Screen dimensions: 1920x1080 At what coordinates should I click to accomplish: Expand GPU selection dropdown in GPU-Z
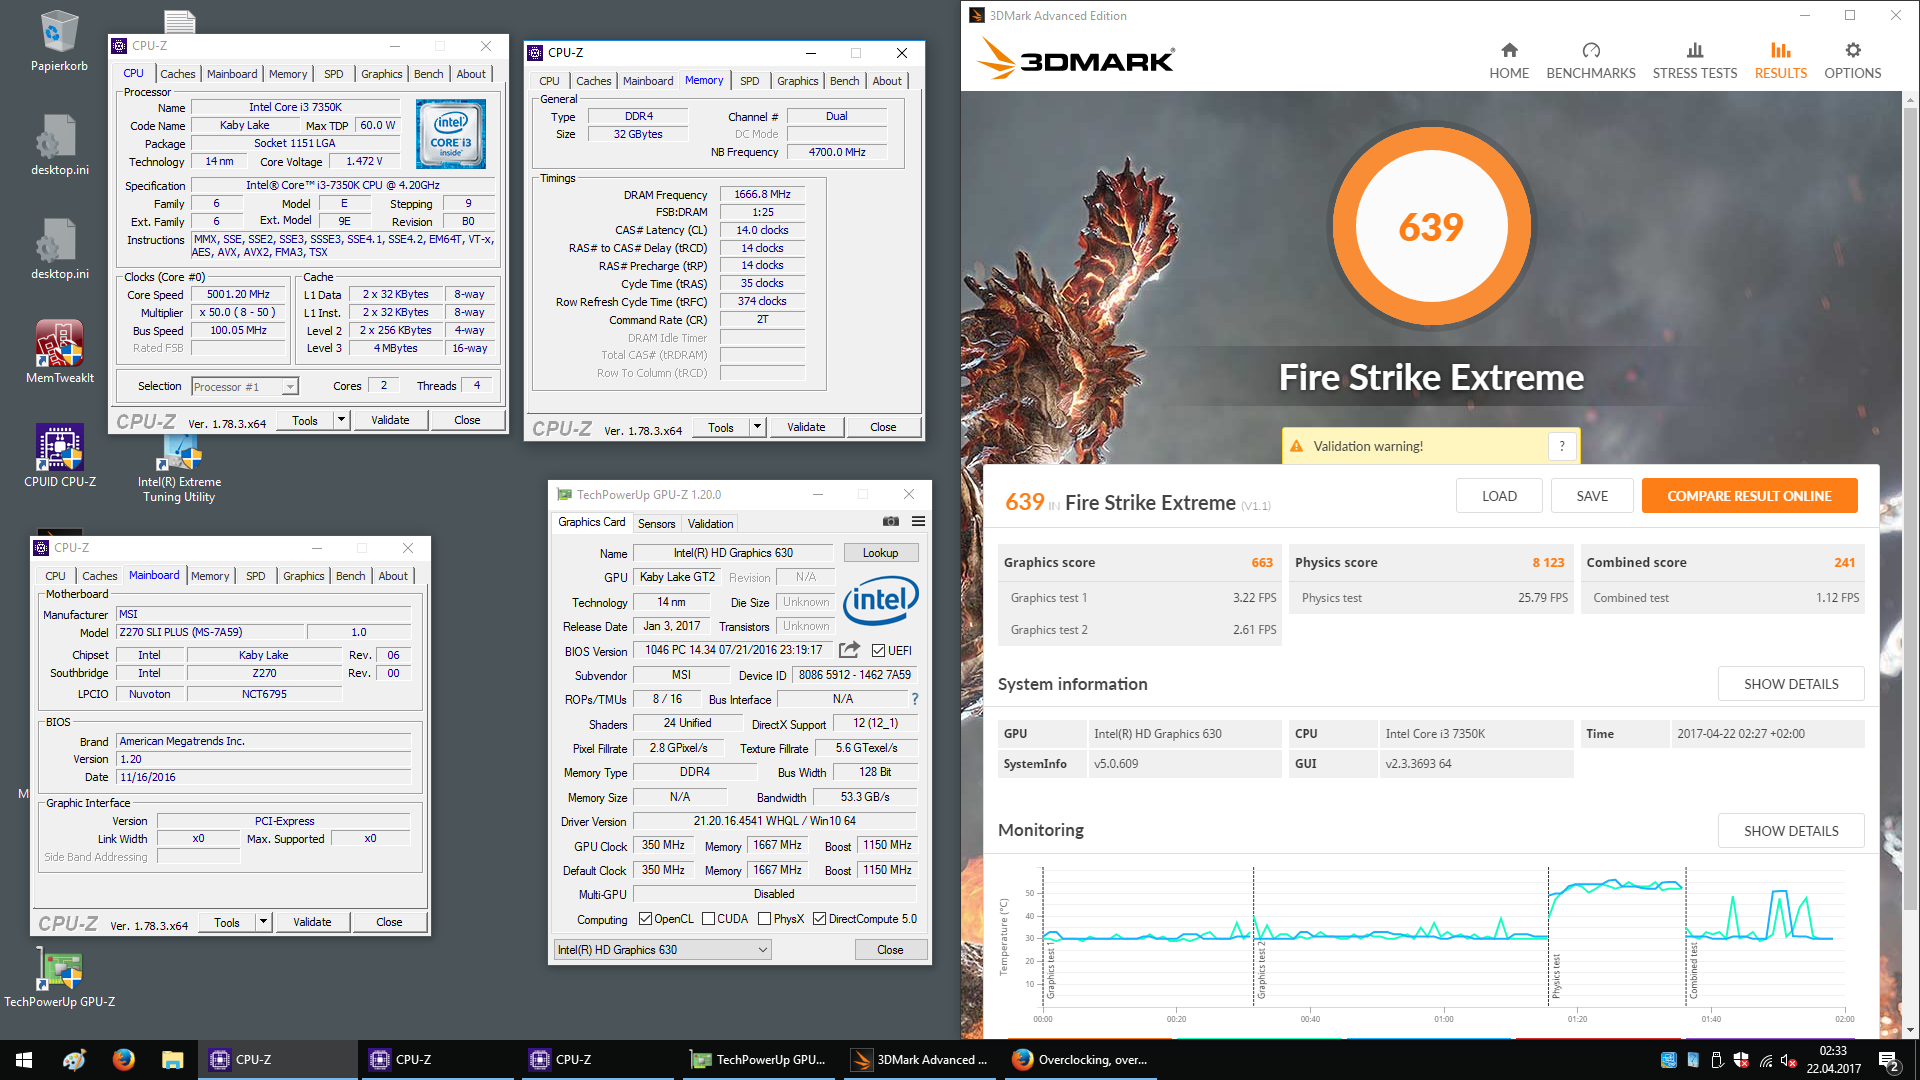[762, 950]
